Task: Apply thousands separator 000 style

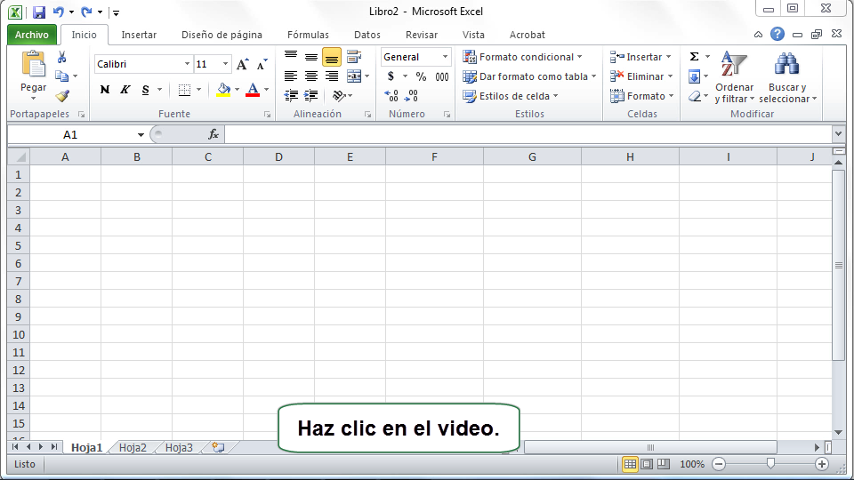Action: tap(442, 77)
